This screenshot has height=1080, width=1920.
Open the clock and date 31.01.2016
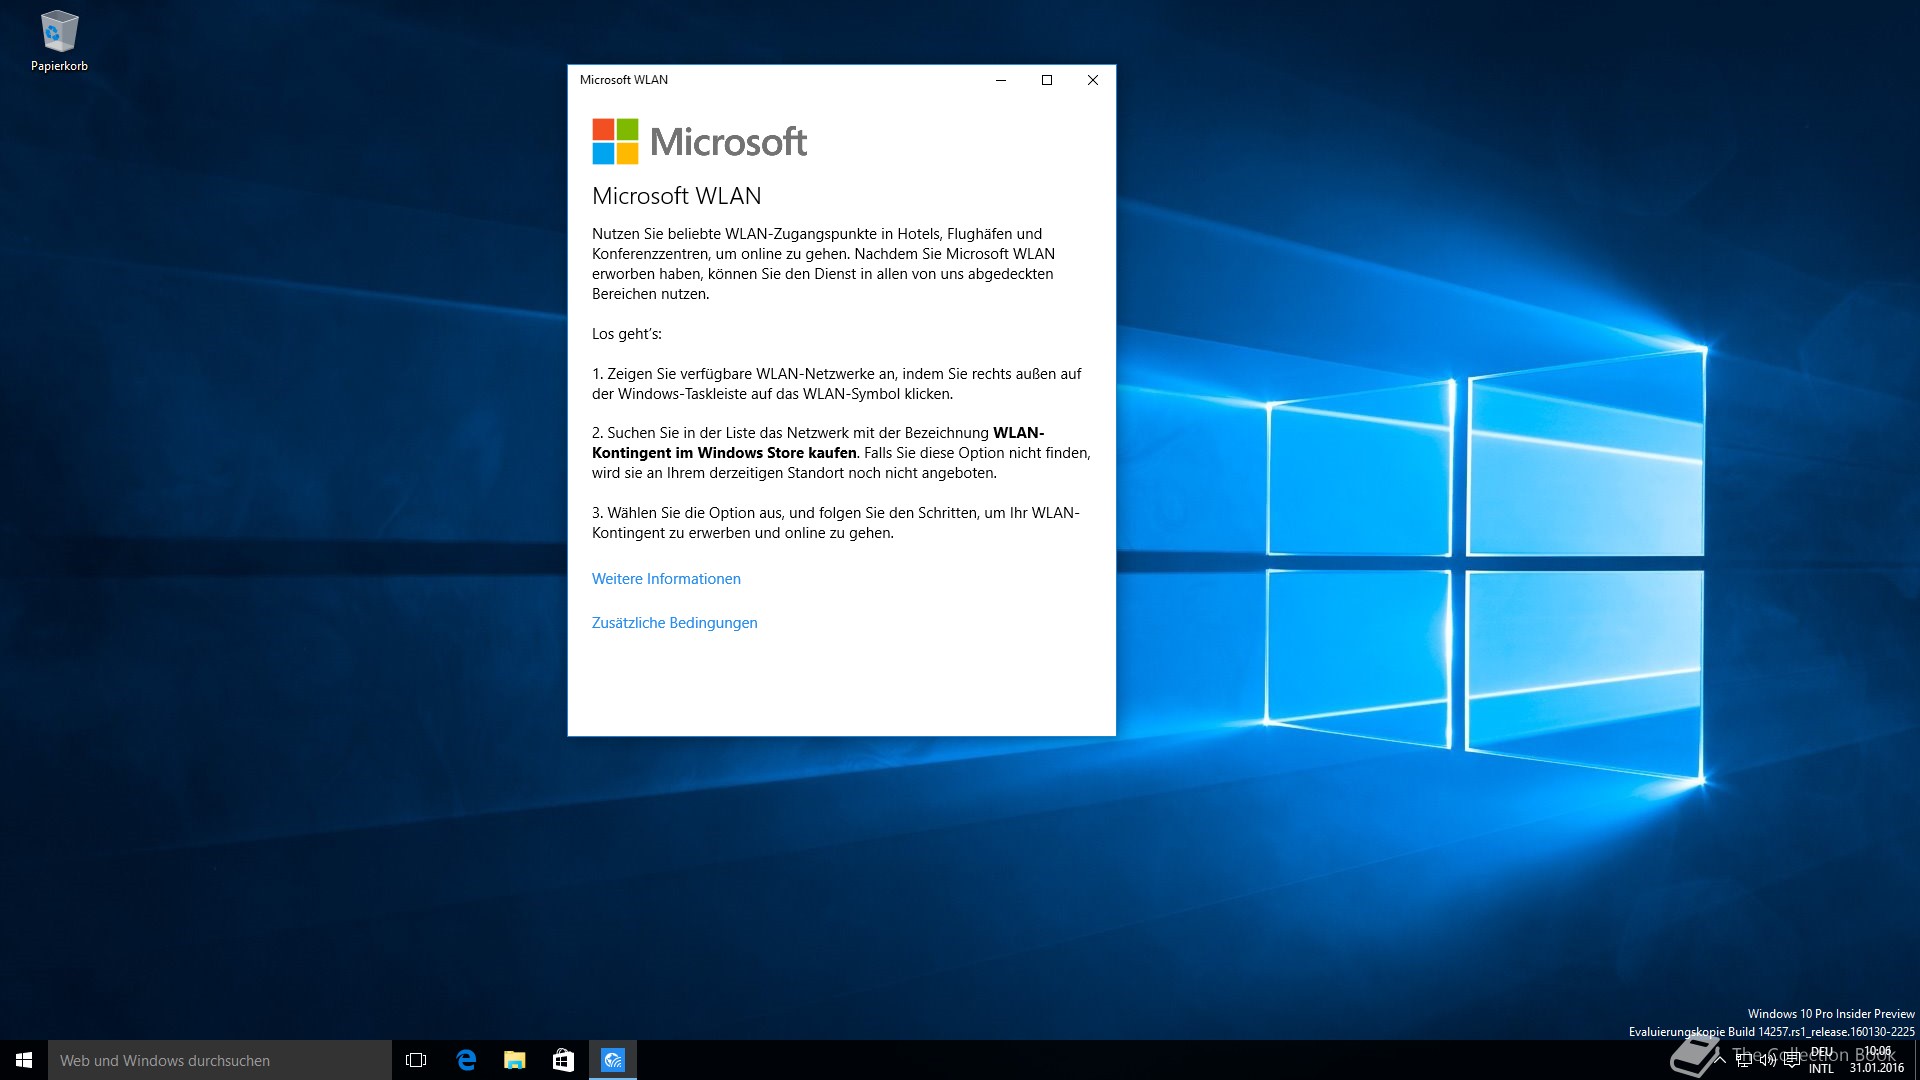point(1876,1060)
